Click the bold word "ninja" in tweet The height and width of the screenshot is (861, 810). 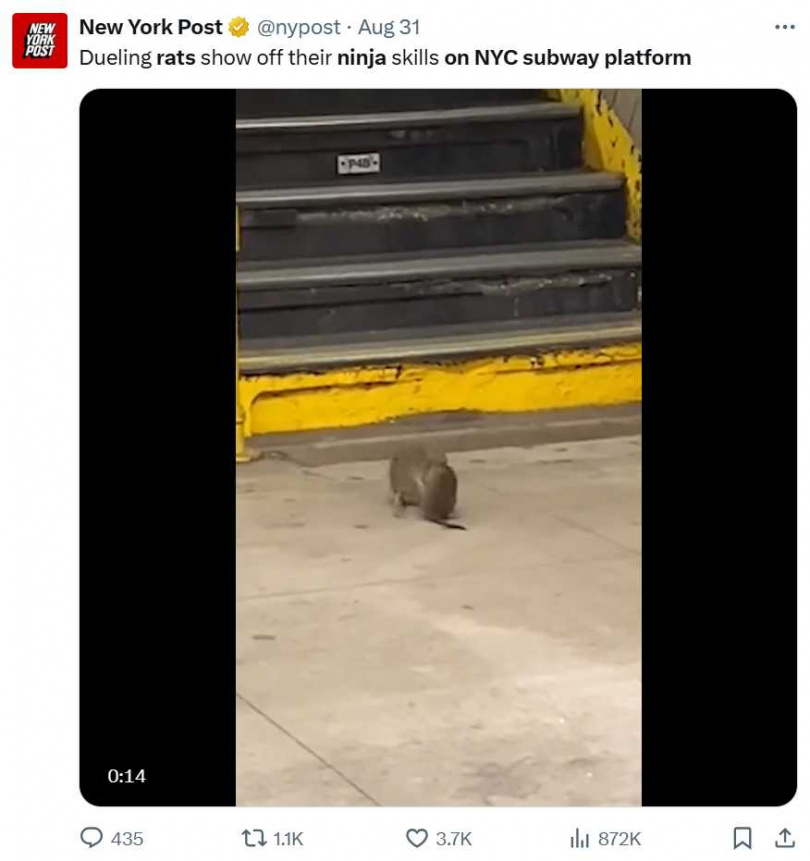click(361, 58)
